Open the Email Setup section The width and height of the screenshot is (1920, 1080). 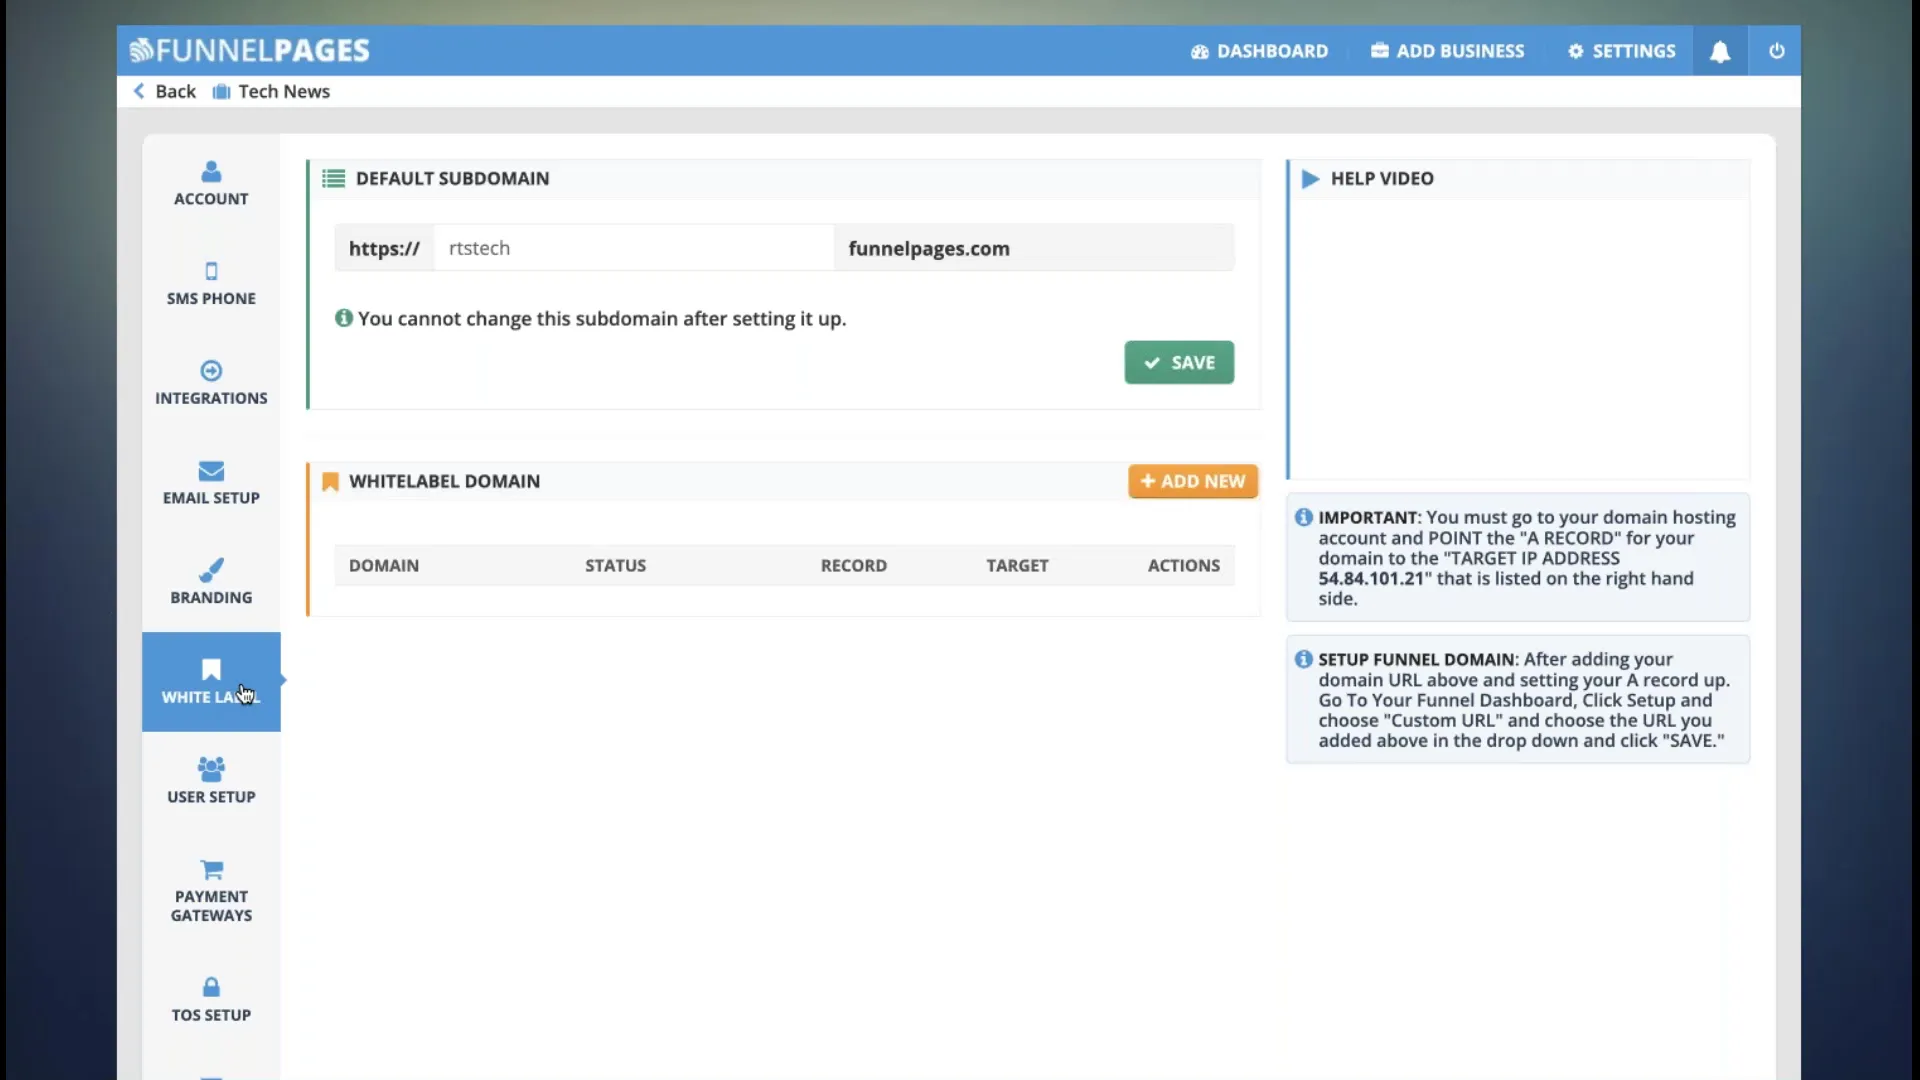coord(211,483)
